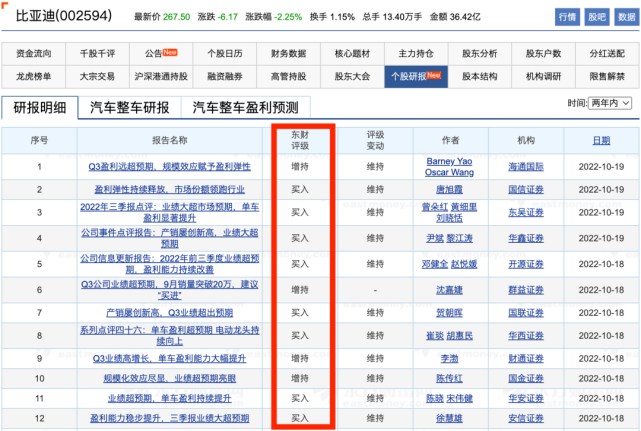Viewport: 641px width, 431px height.
Task: Go to 股东大会
Action: click(x=352, y=76)
